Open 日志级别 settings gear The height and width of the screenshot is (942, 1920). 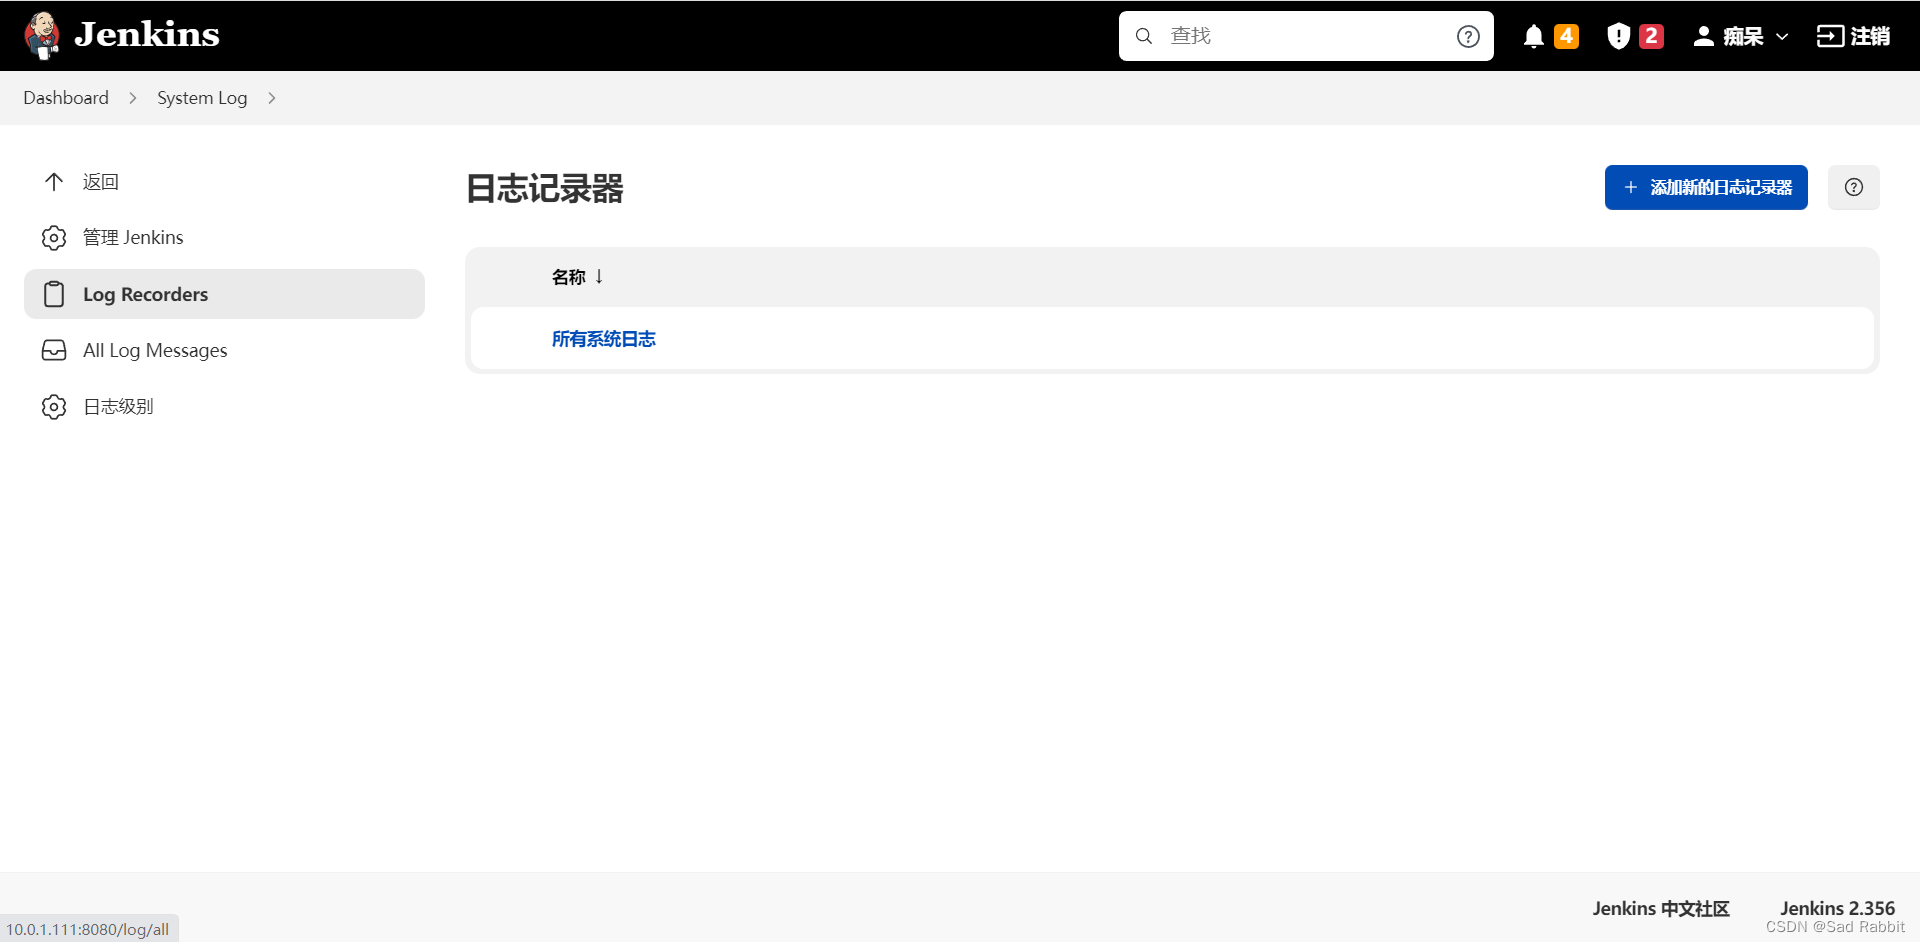click(54, 406)
